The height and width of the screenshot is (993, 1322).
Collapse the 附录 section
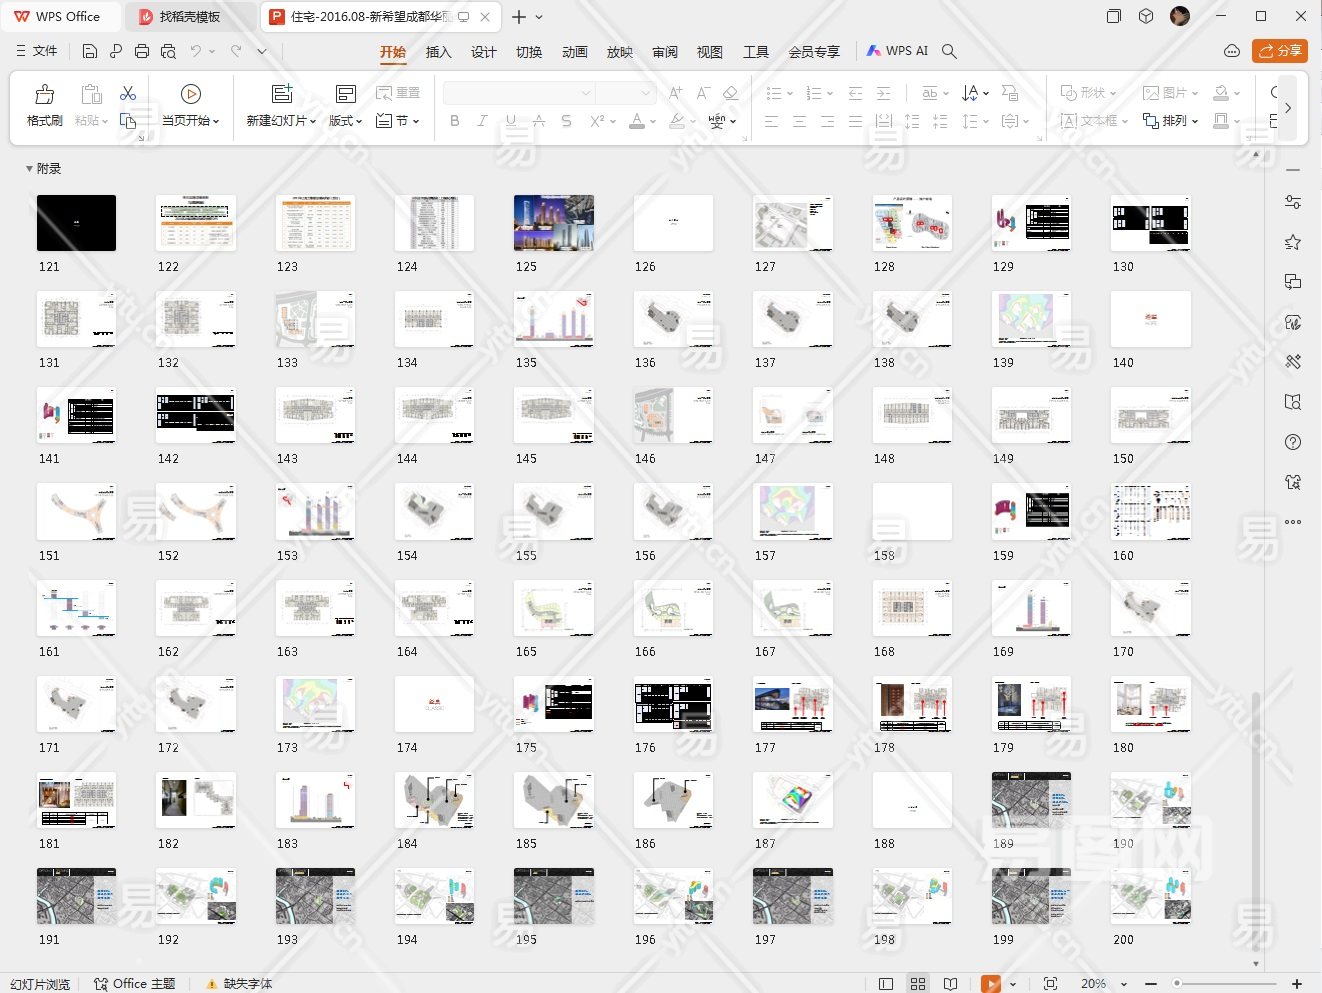point(29,169)
